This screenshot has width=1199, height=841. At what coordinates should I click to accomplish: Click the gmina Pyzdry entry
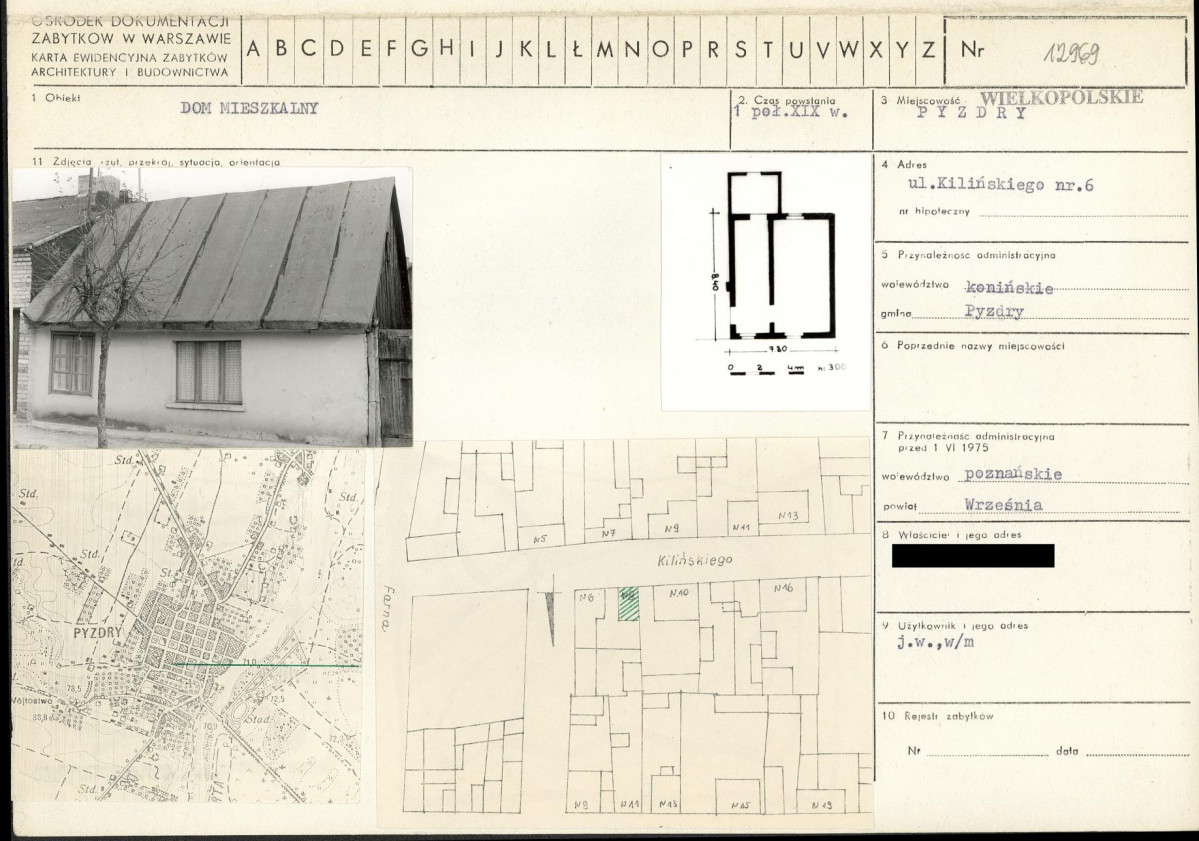coord(994,311)
